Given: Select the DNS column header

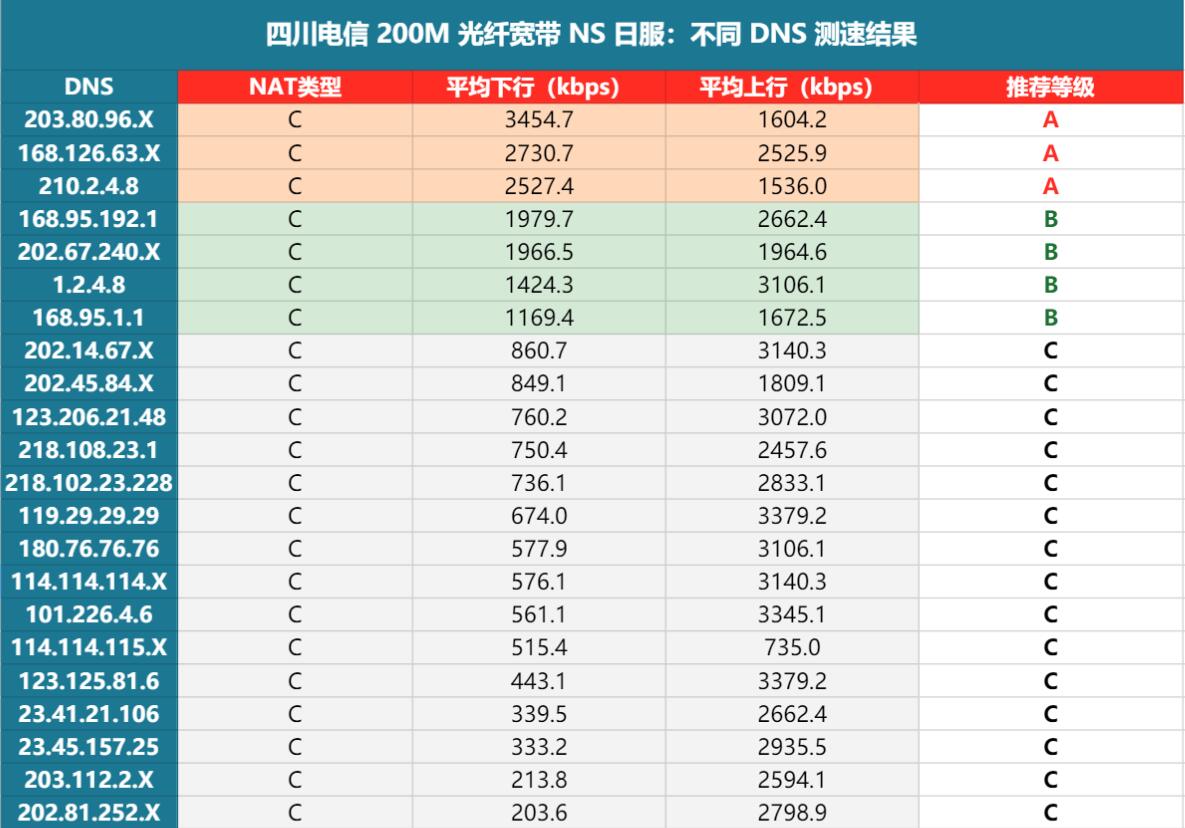Looking at the screenshot, I should click(88, 88).
